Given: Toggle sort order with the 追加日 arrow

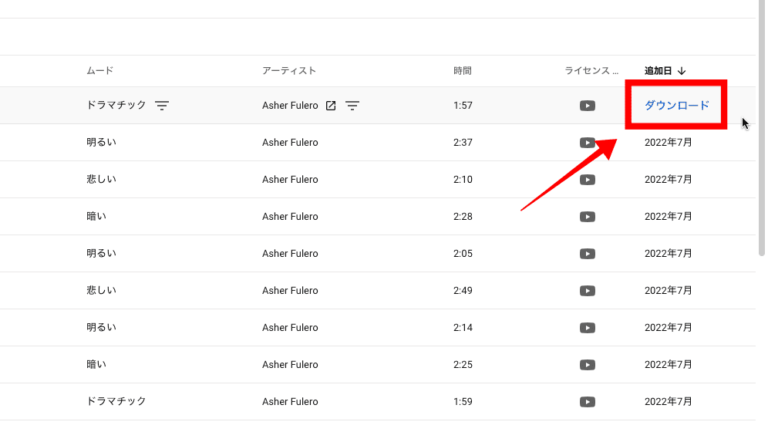Looking at the screenshot, I should (x=682, y=71).
